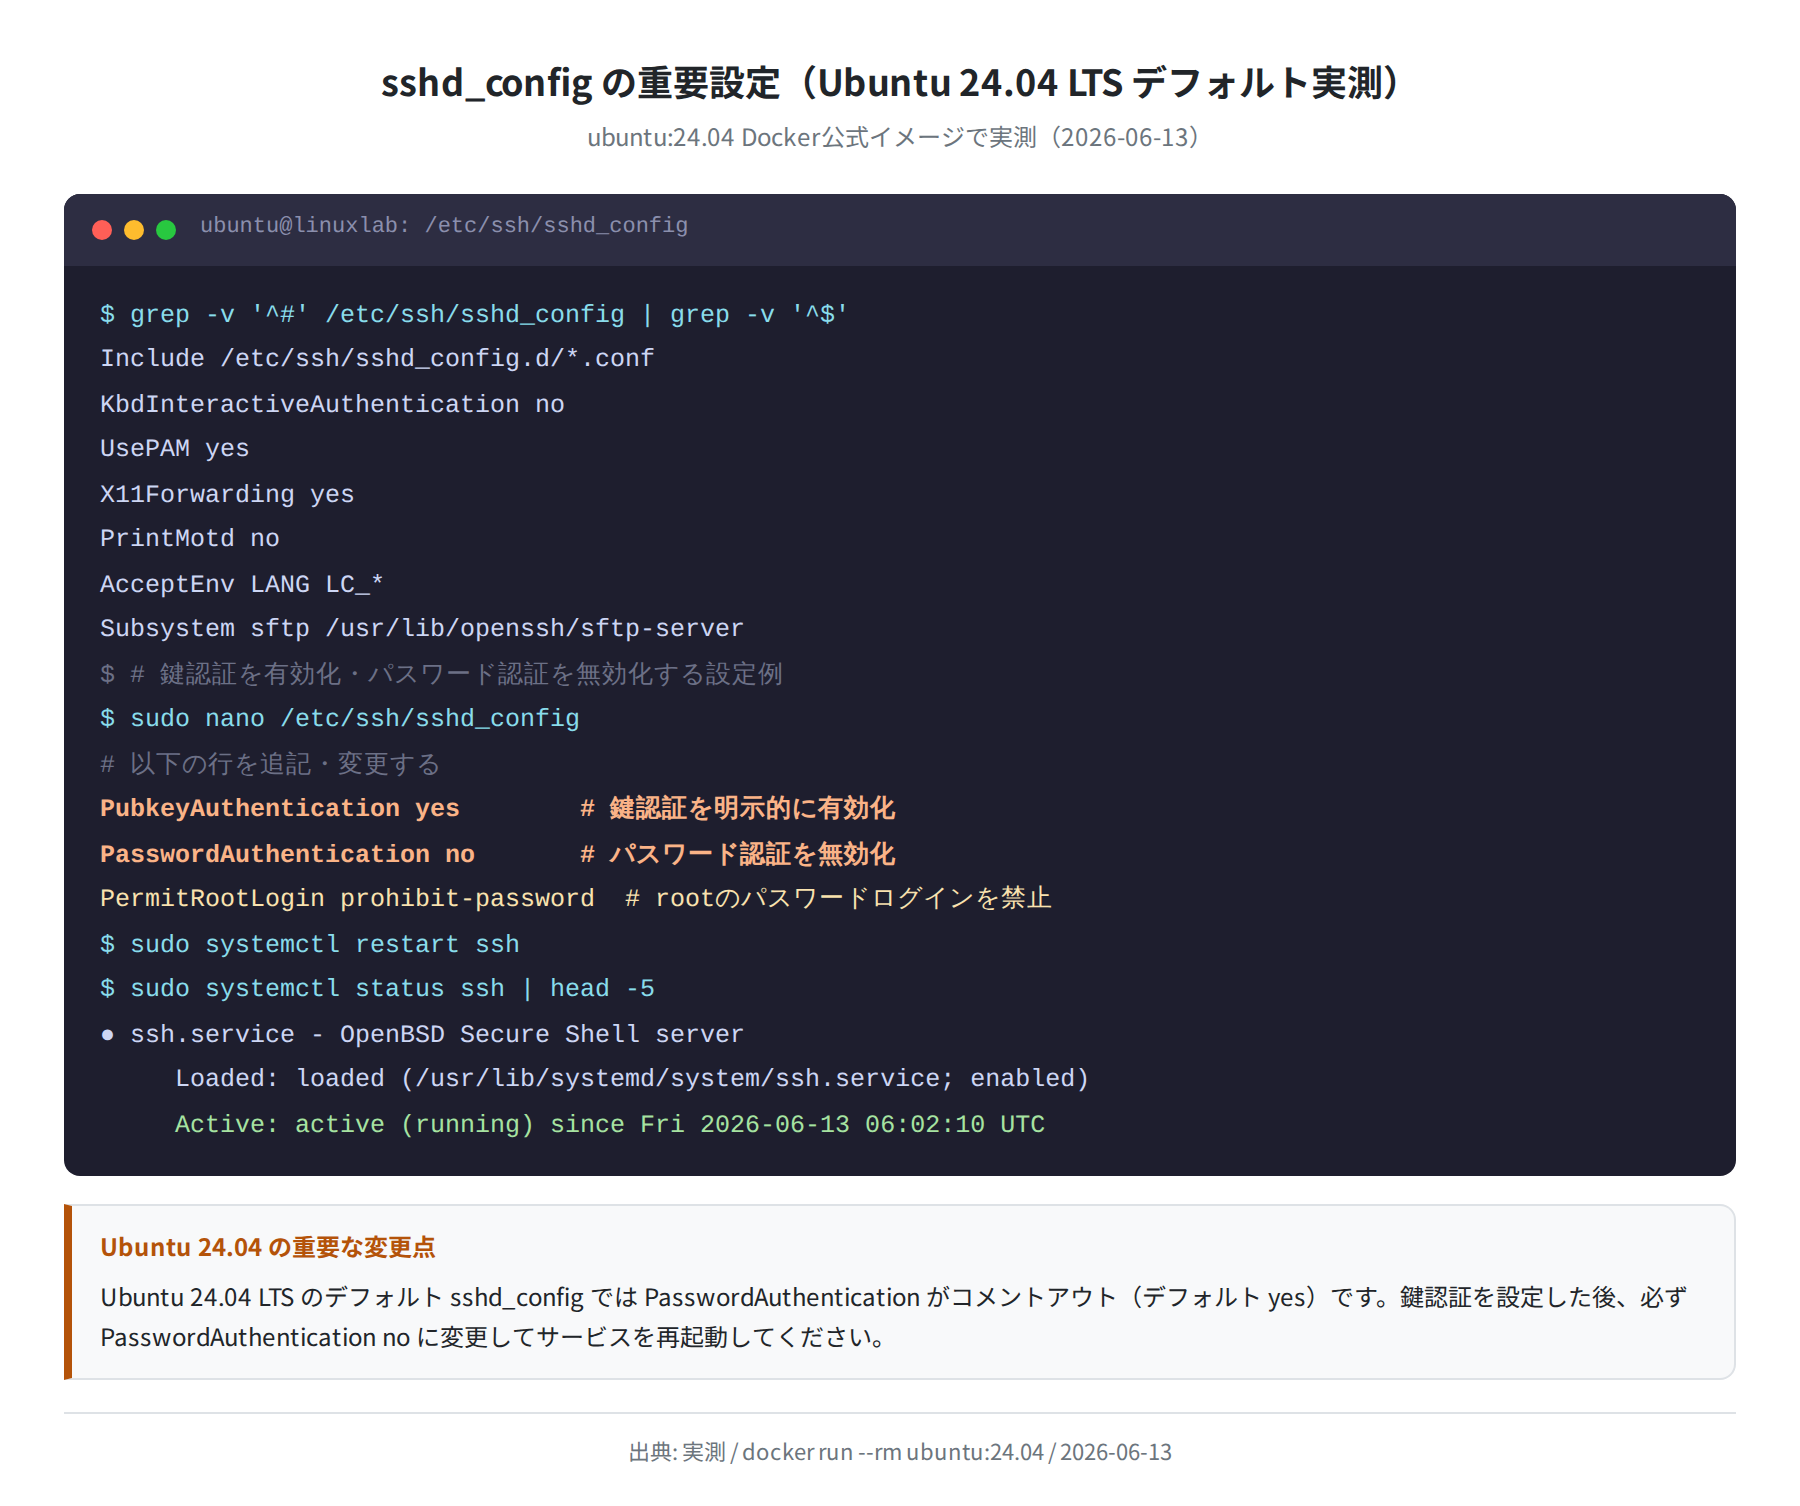Screen dimensions: 1800x1506
Task: Click the ssh.service OpenBSD Secure Shell line
Action: click(422, 1034)
